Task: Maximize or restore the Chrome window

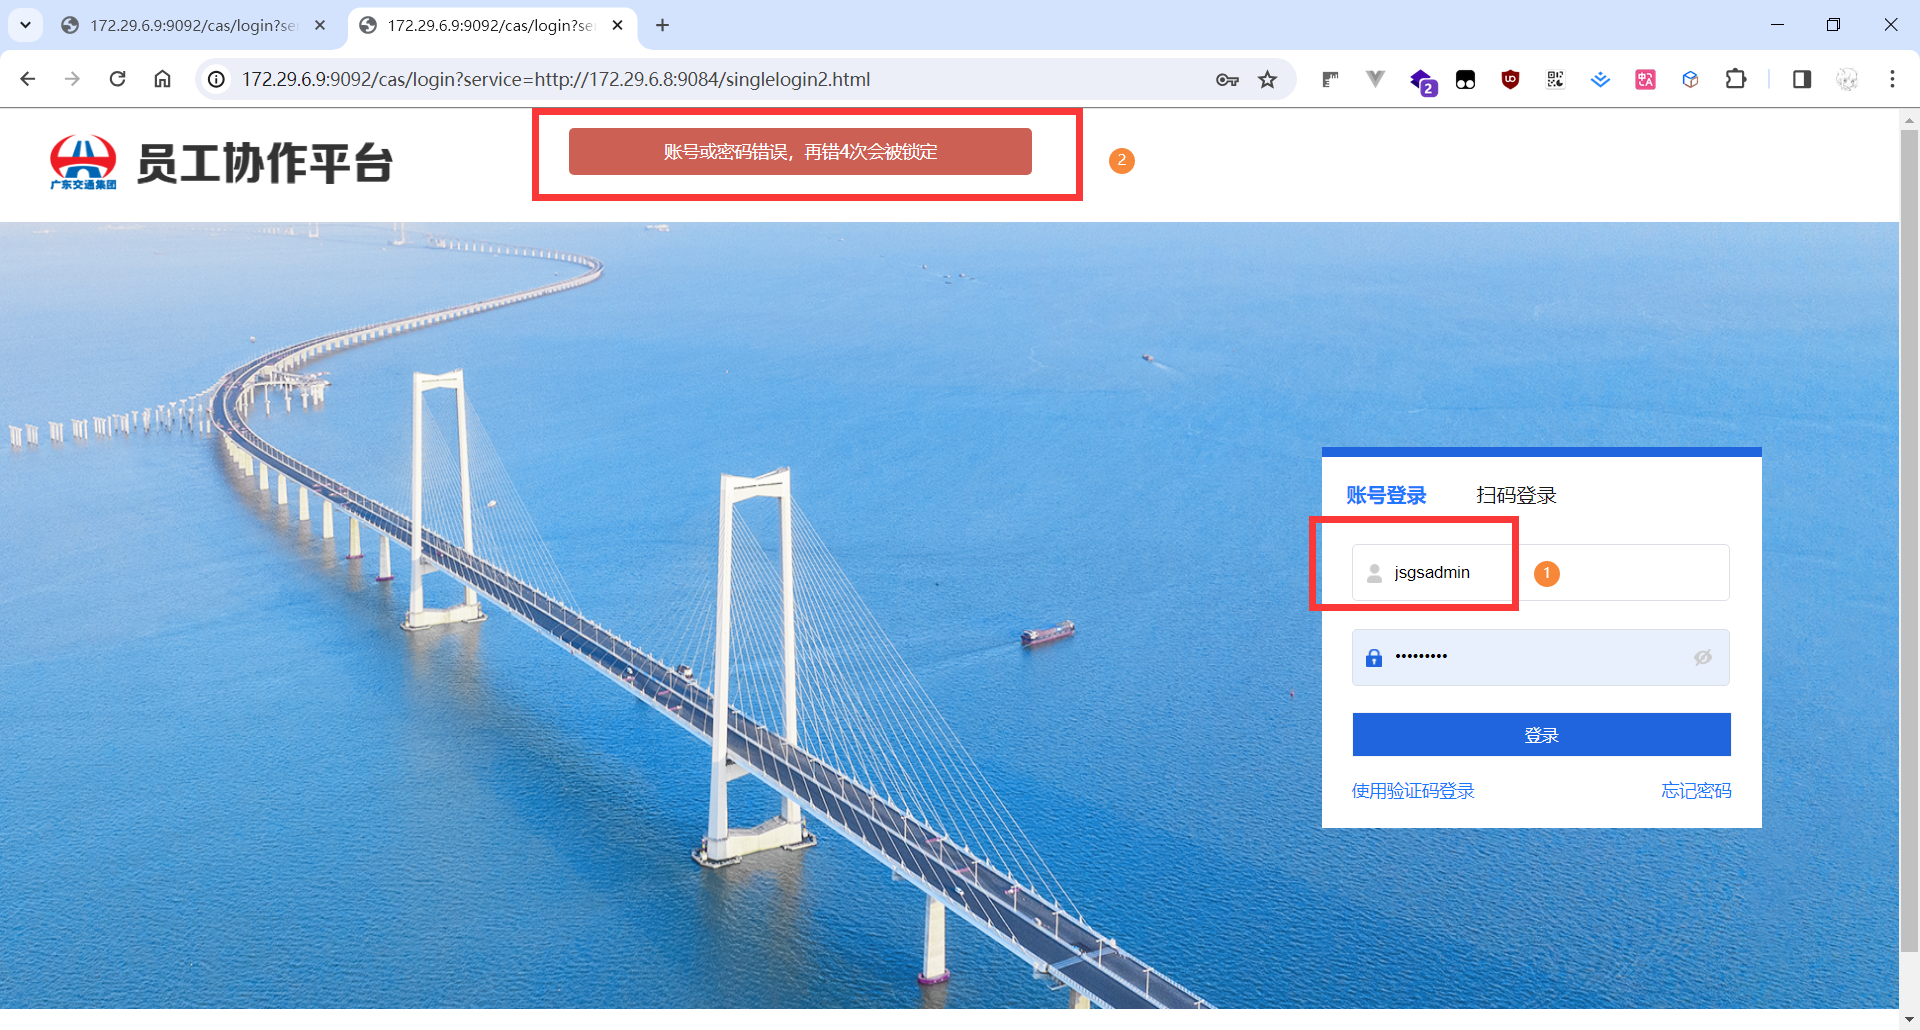Action: [x=1833, y=25]
